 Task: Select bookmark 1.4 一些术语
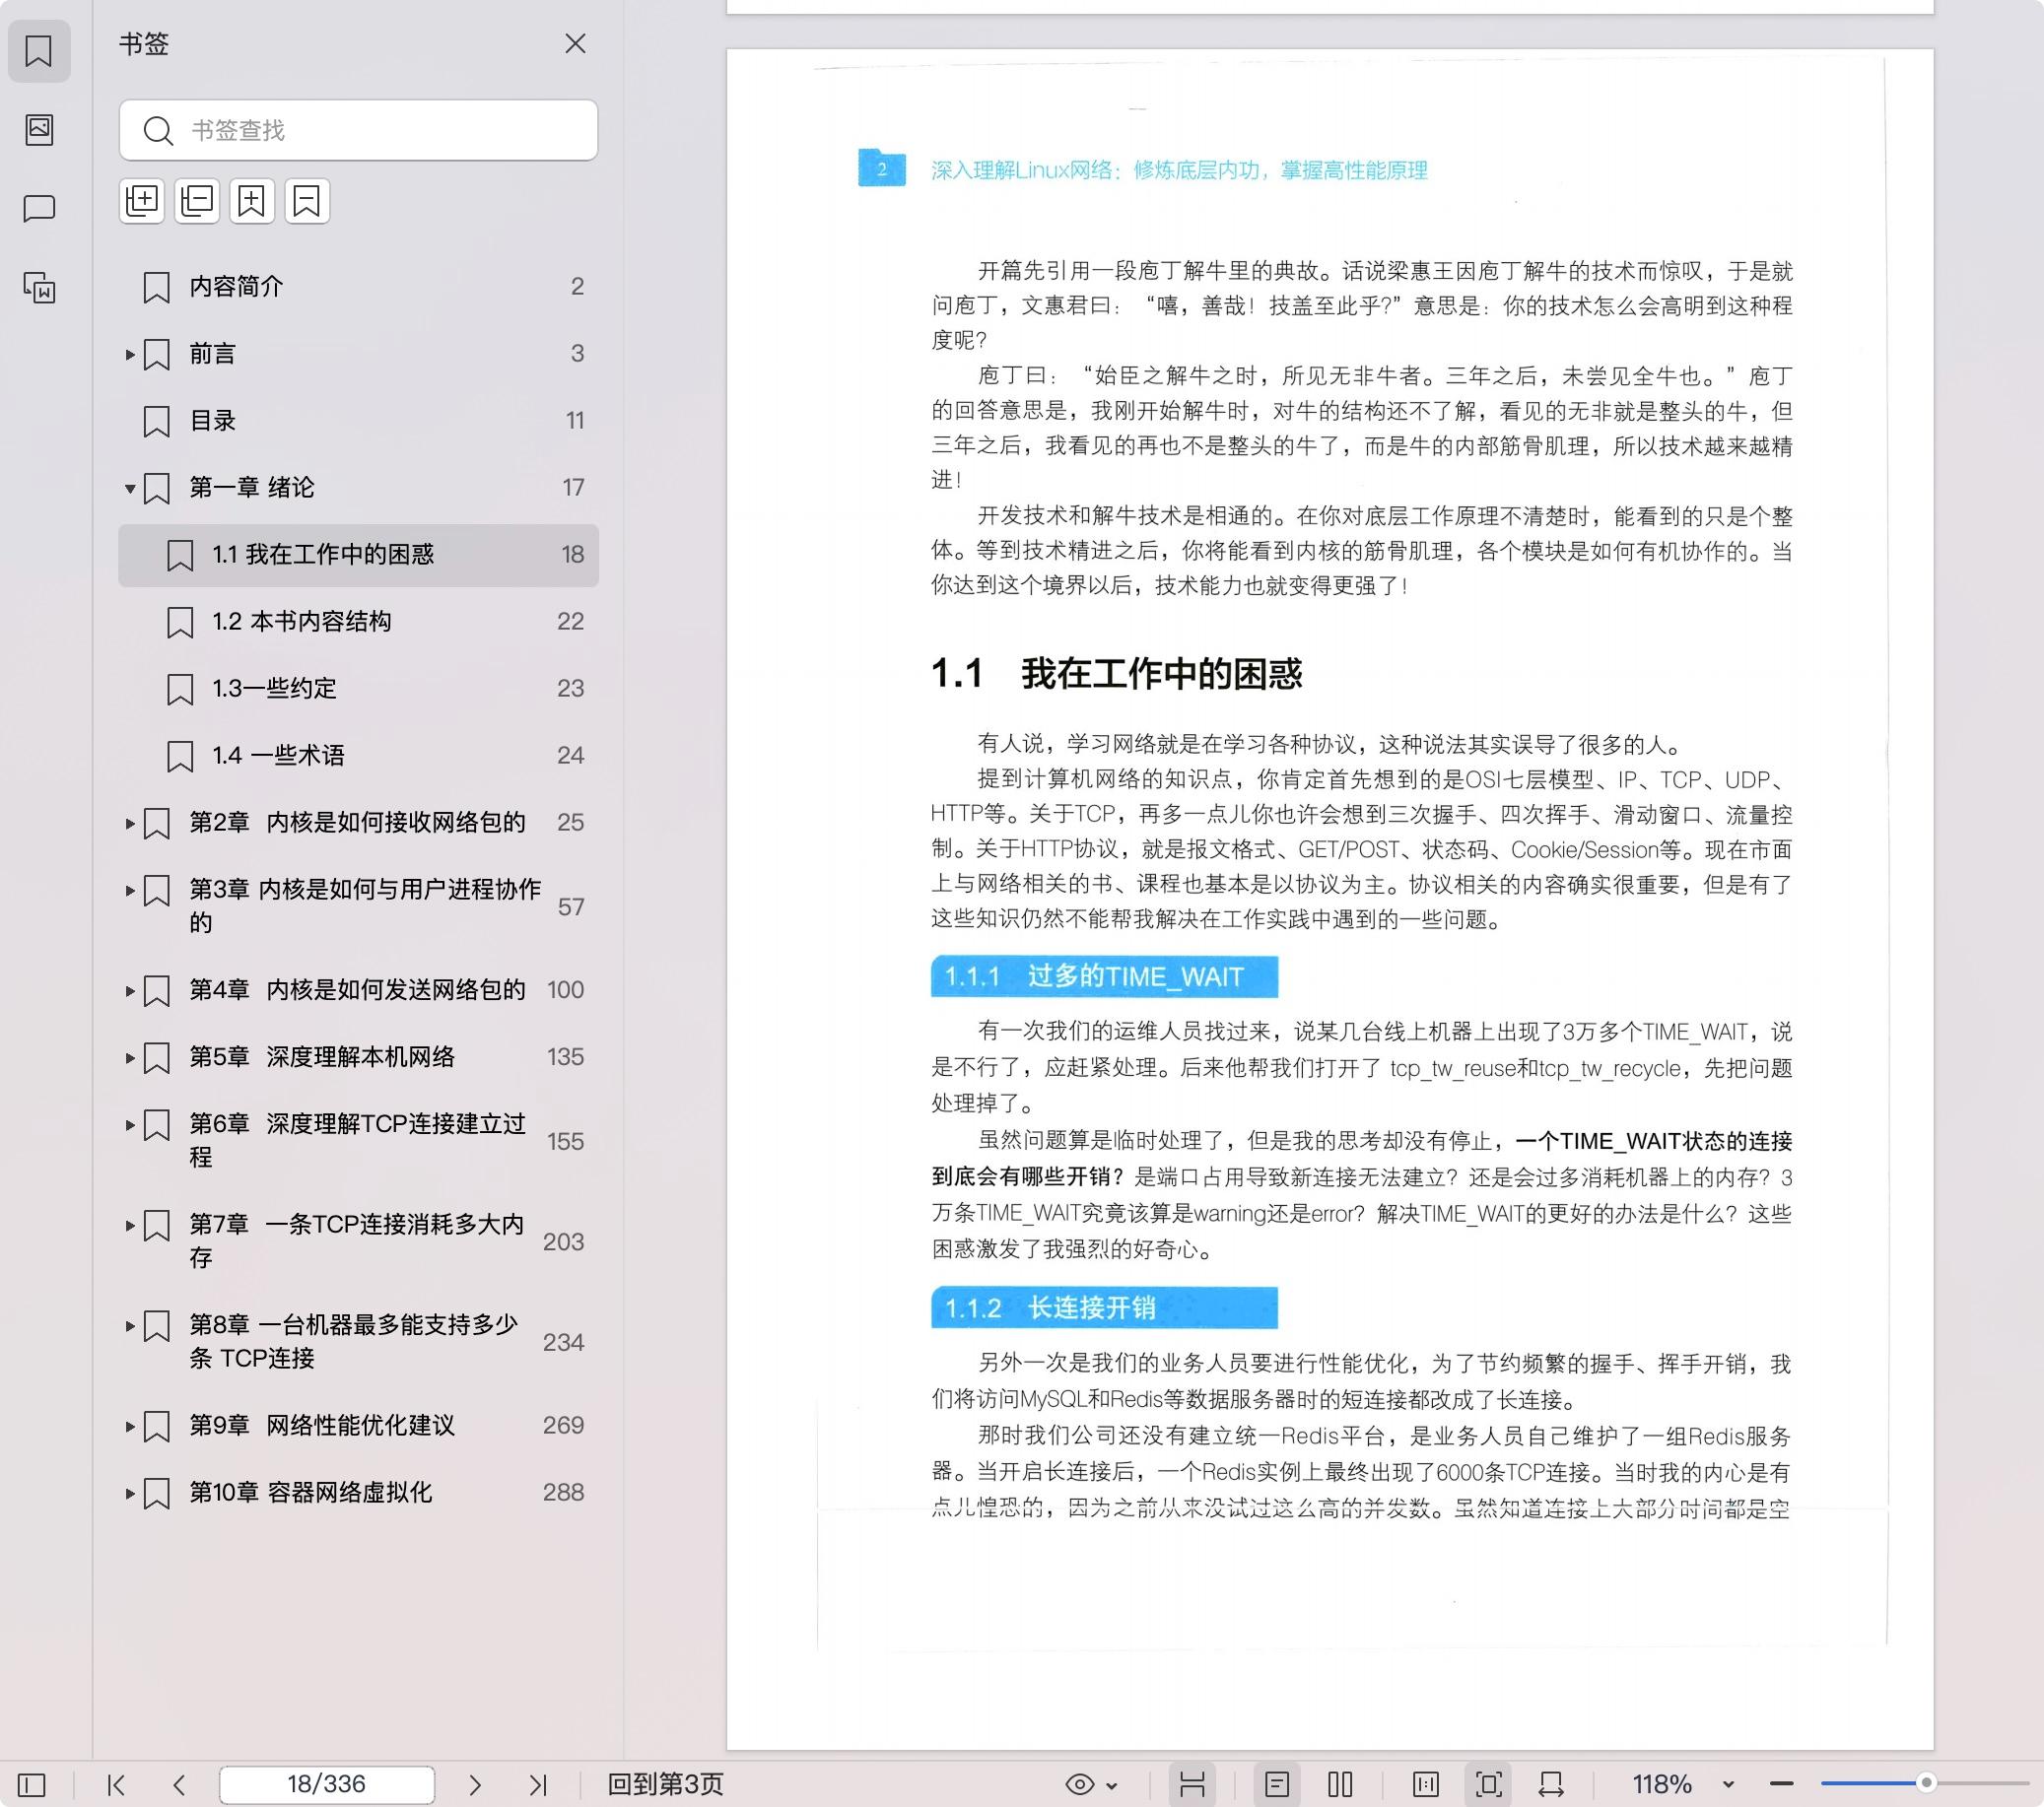pos(358,756)
